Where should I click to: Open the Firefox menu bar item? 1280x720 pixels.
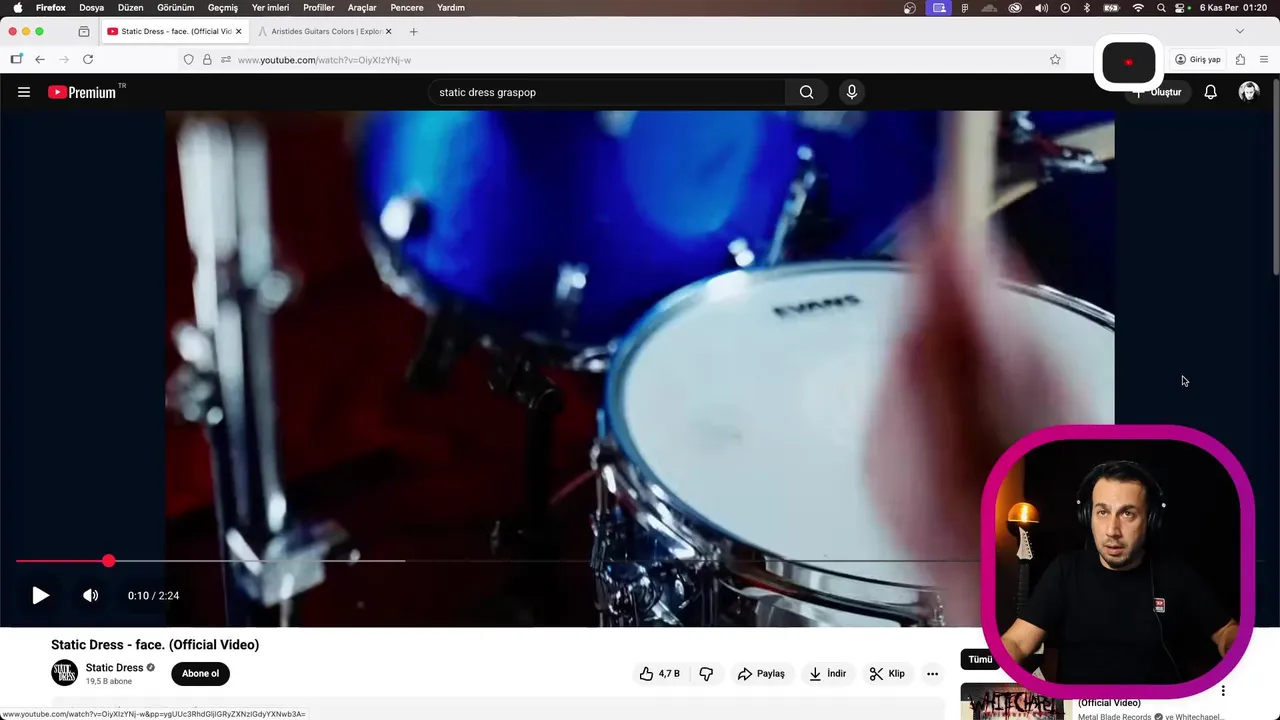click(51, 8)
